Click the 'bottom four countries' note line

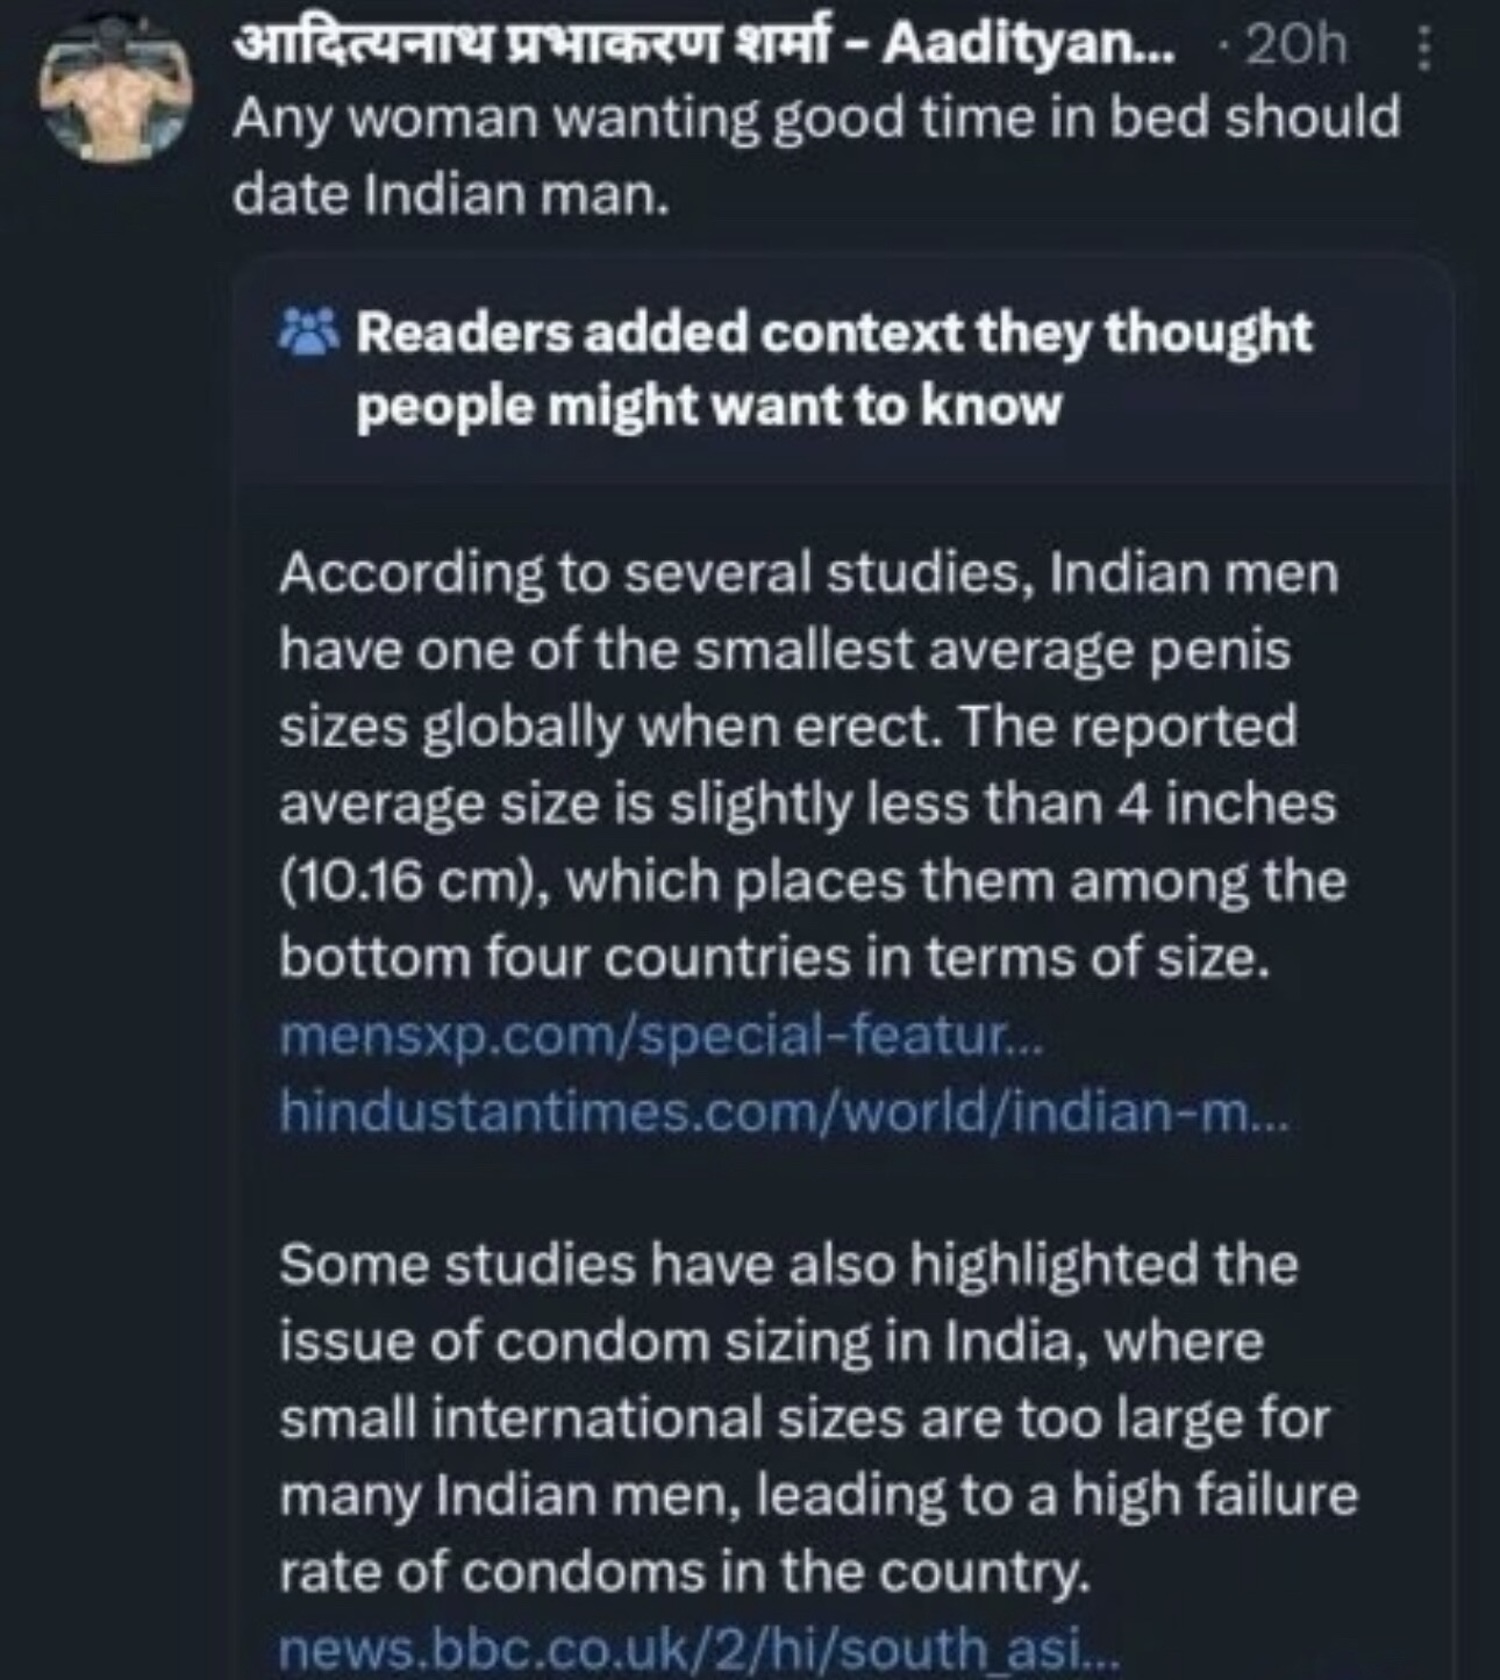coord(774,958)
